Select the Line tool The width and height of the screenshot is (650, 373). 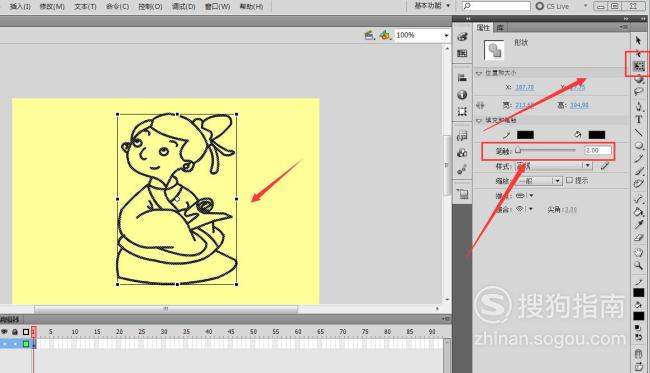pos(639,133)
